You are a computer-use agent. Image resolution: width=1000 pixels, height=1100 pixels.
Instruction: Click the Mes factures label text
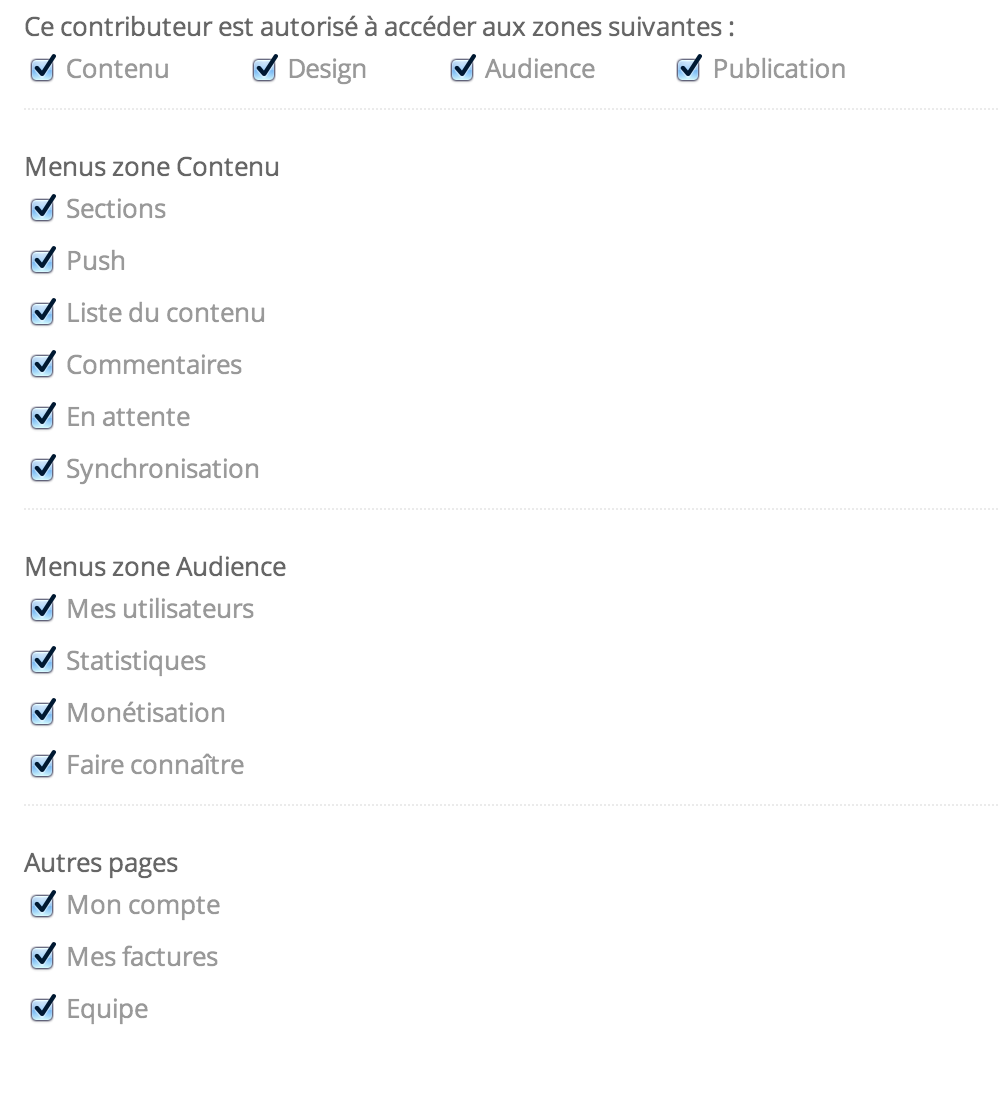(x=142, y=957)
